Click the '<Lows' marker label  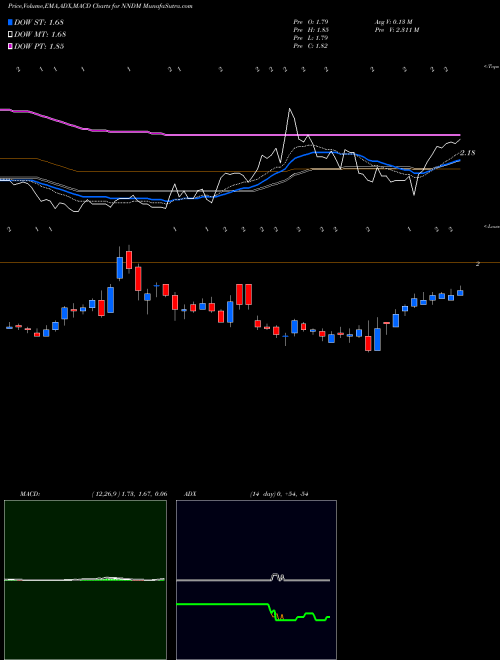(492, 226)
